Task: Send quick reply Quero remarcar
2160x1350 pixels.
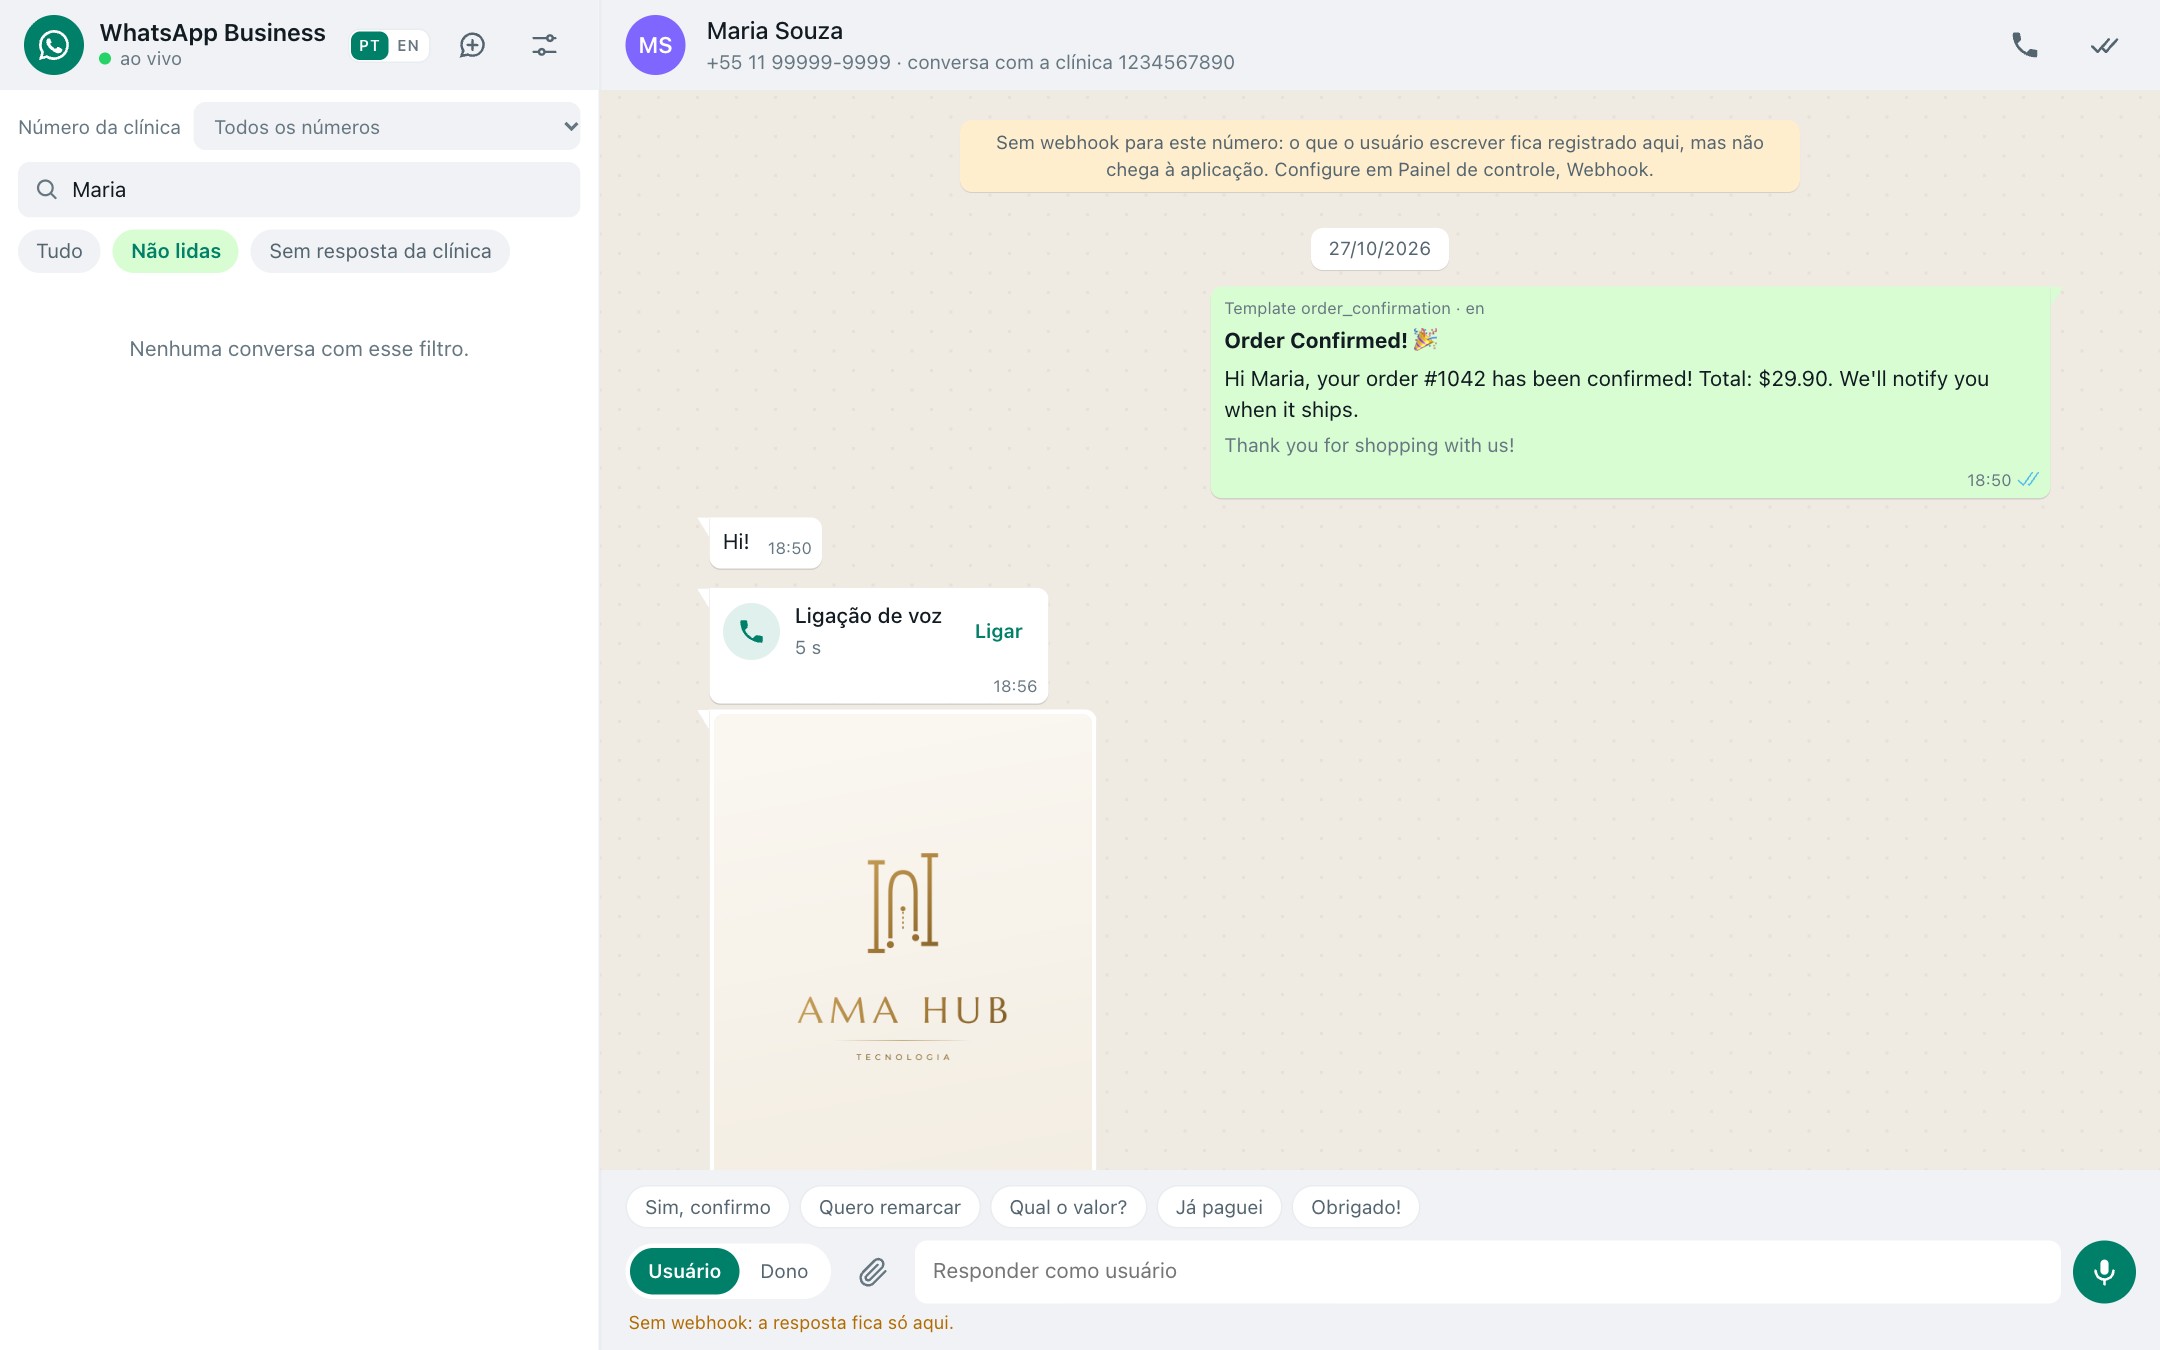Action: (x=890, y=1207)
